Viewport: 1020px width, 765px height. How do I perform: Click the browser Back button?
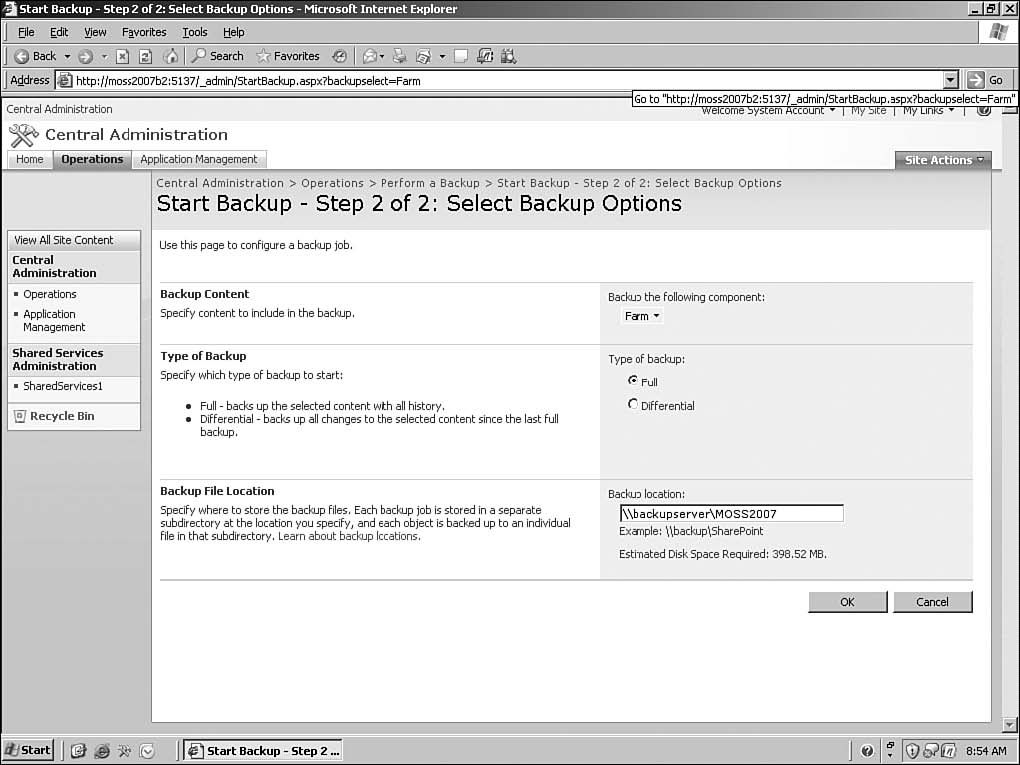pyautogui.click(x=36, y=56)
